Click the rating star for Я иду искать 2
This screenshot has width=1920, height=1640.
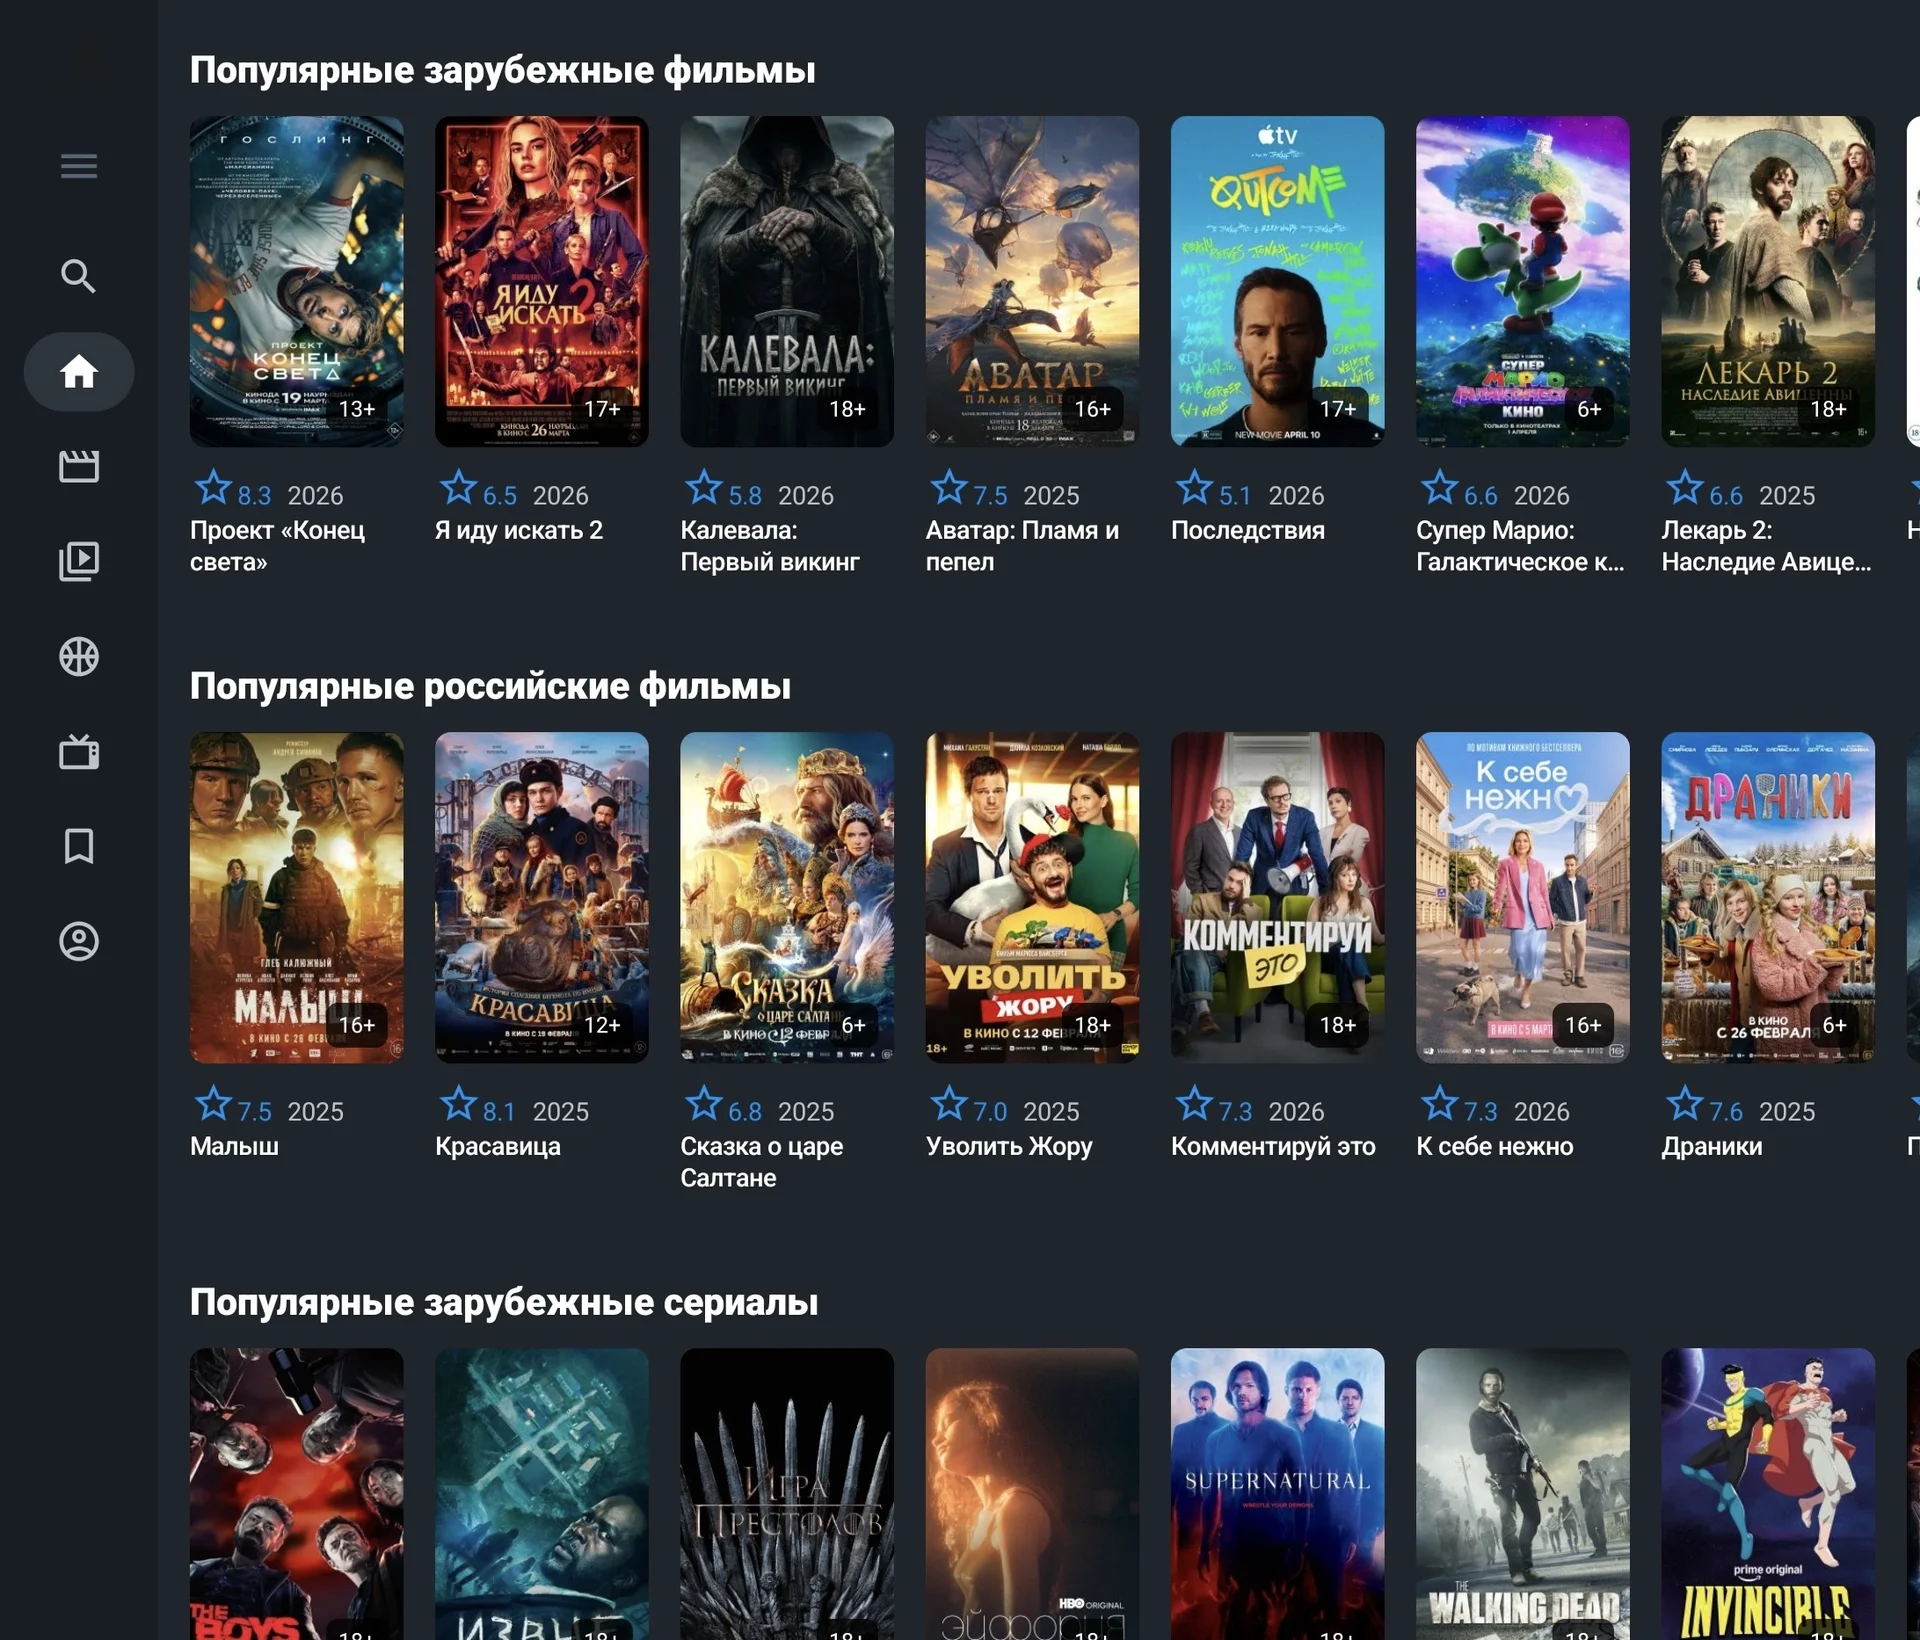[458, 489]
